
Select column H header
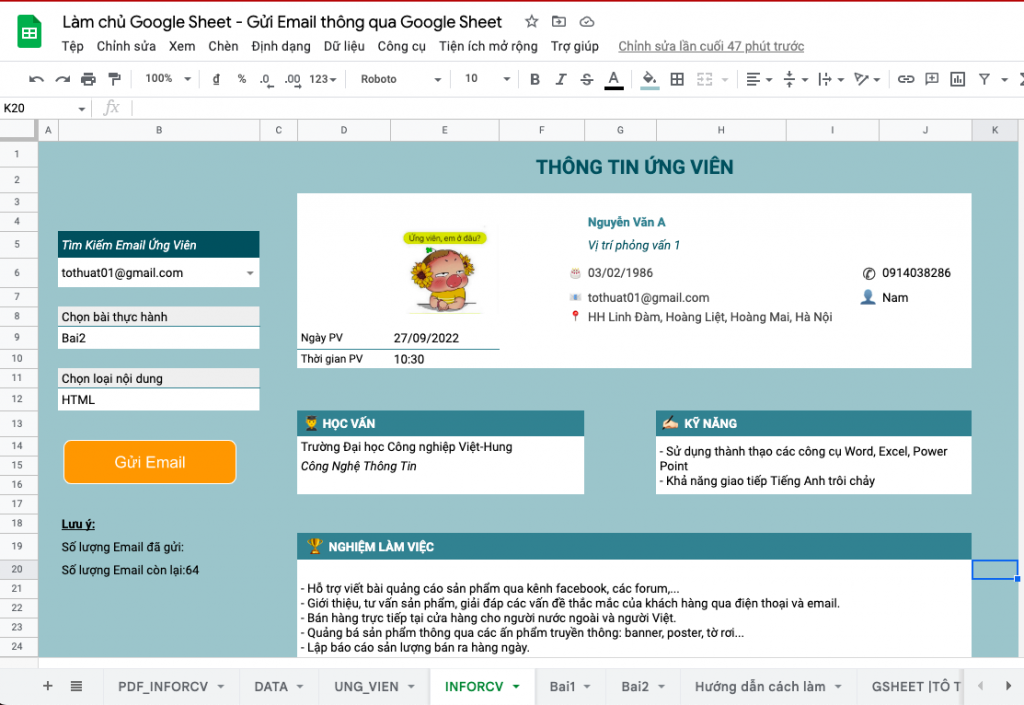pyautogui.click(x=721, y=131)
